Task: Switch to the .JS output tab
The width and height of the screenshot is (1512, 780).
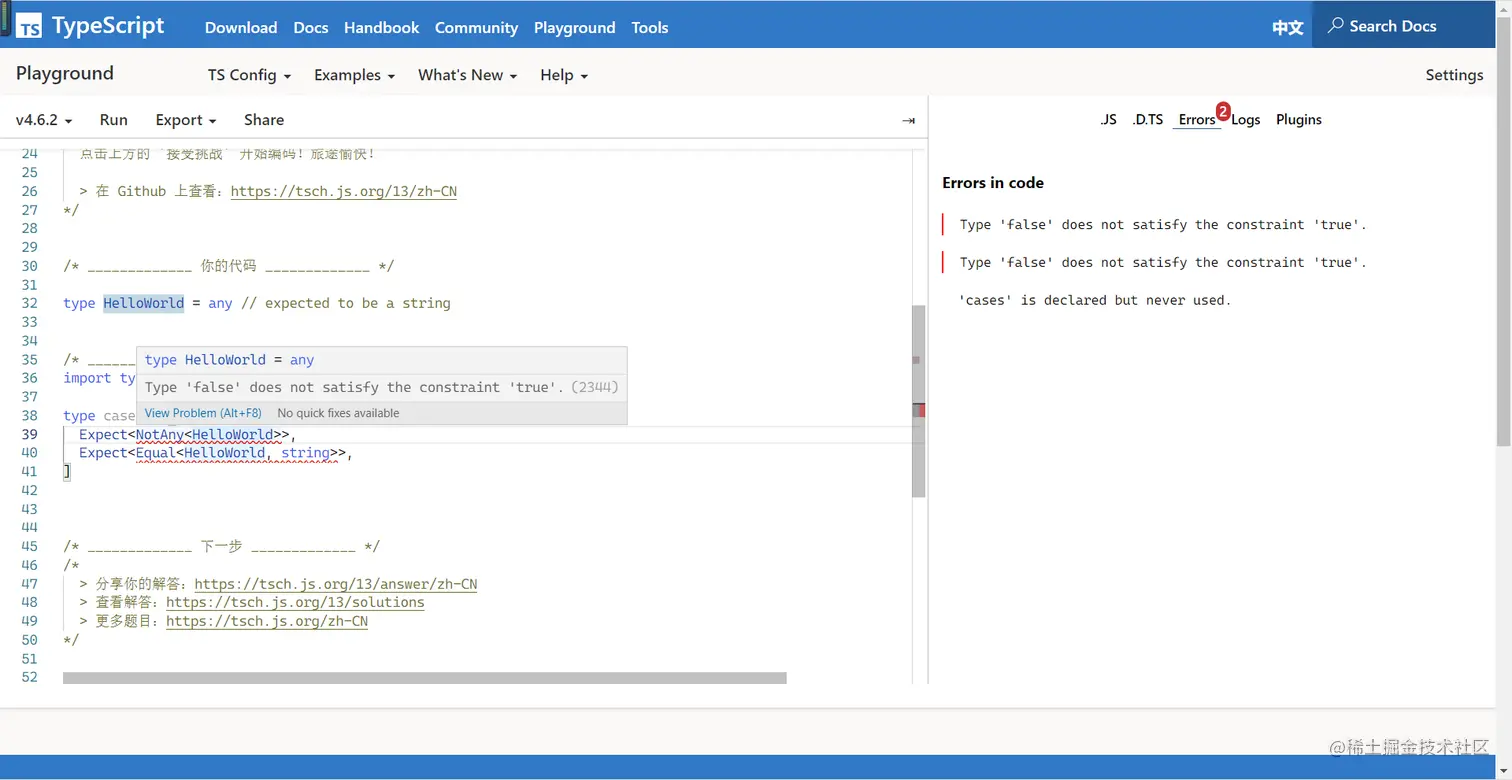Action: click(x=1108, y=120)
